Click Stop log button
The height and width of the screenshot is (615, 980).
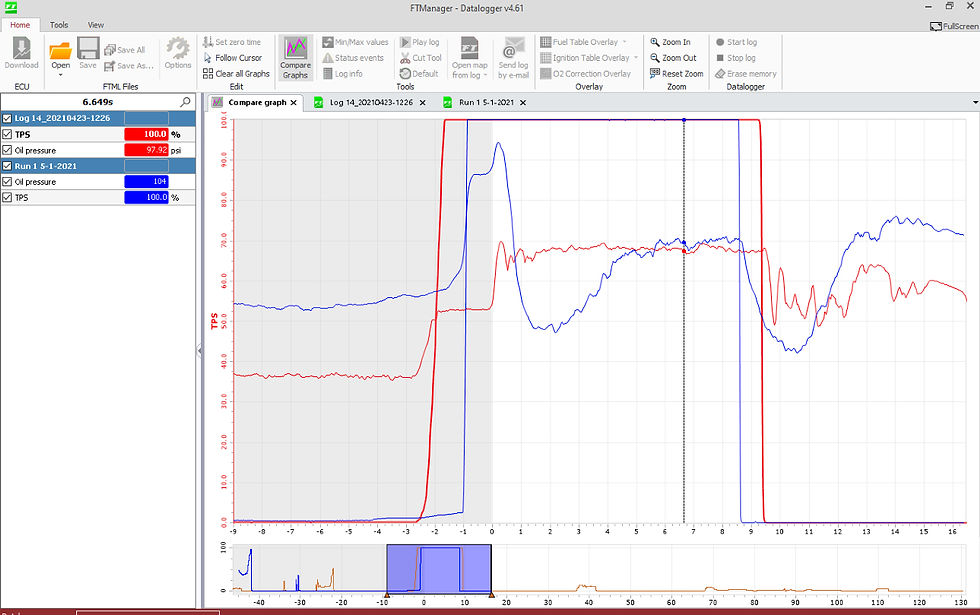[x=735, y=58]
